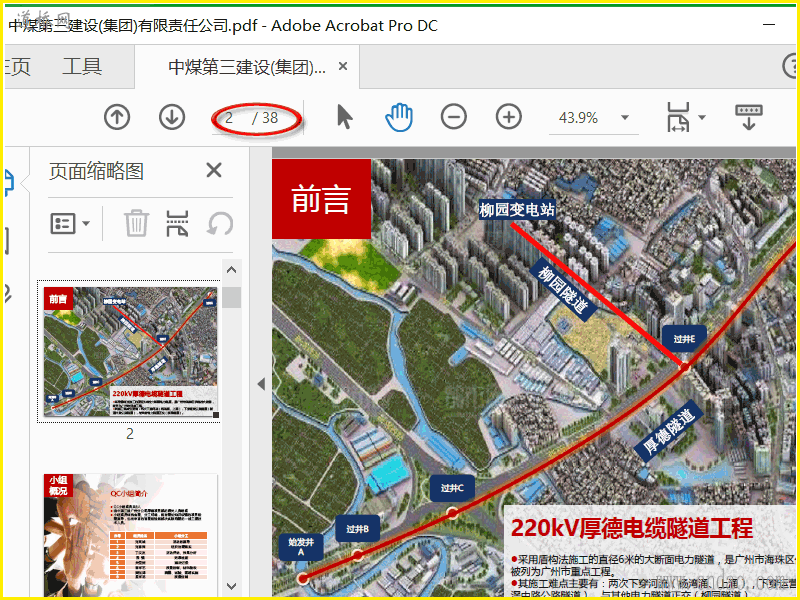Viewport: 800px width, 600px height.
Task: Activate the hand pan tool
Action: pos(399,117)
